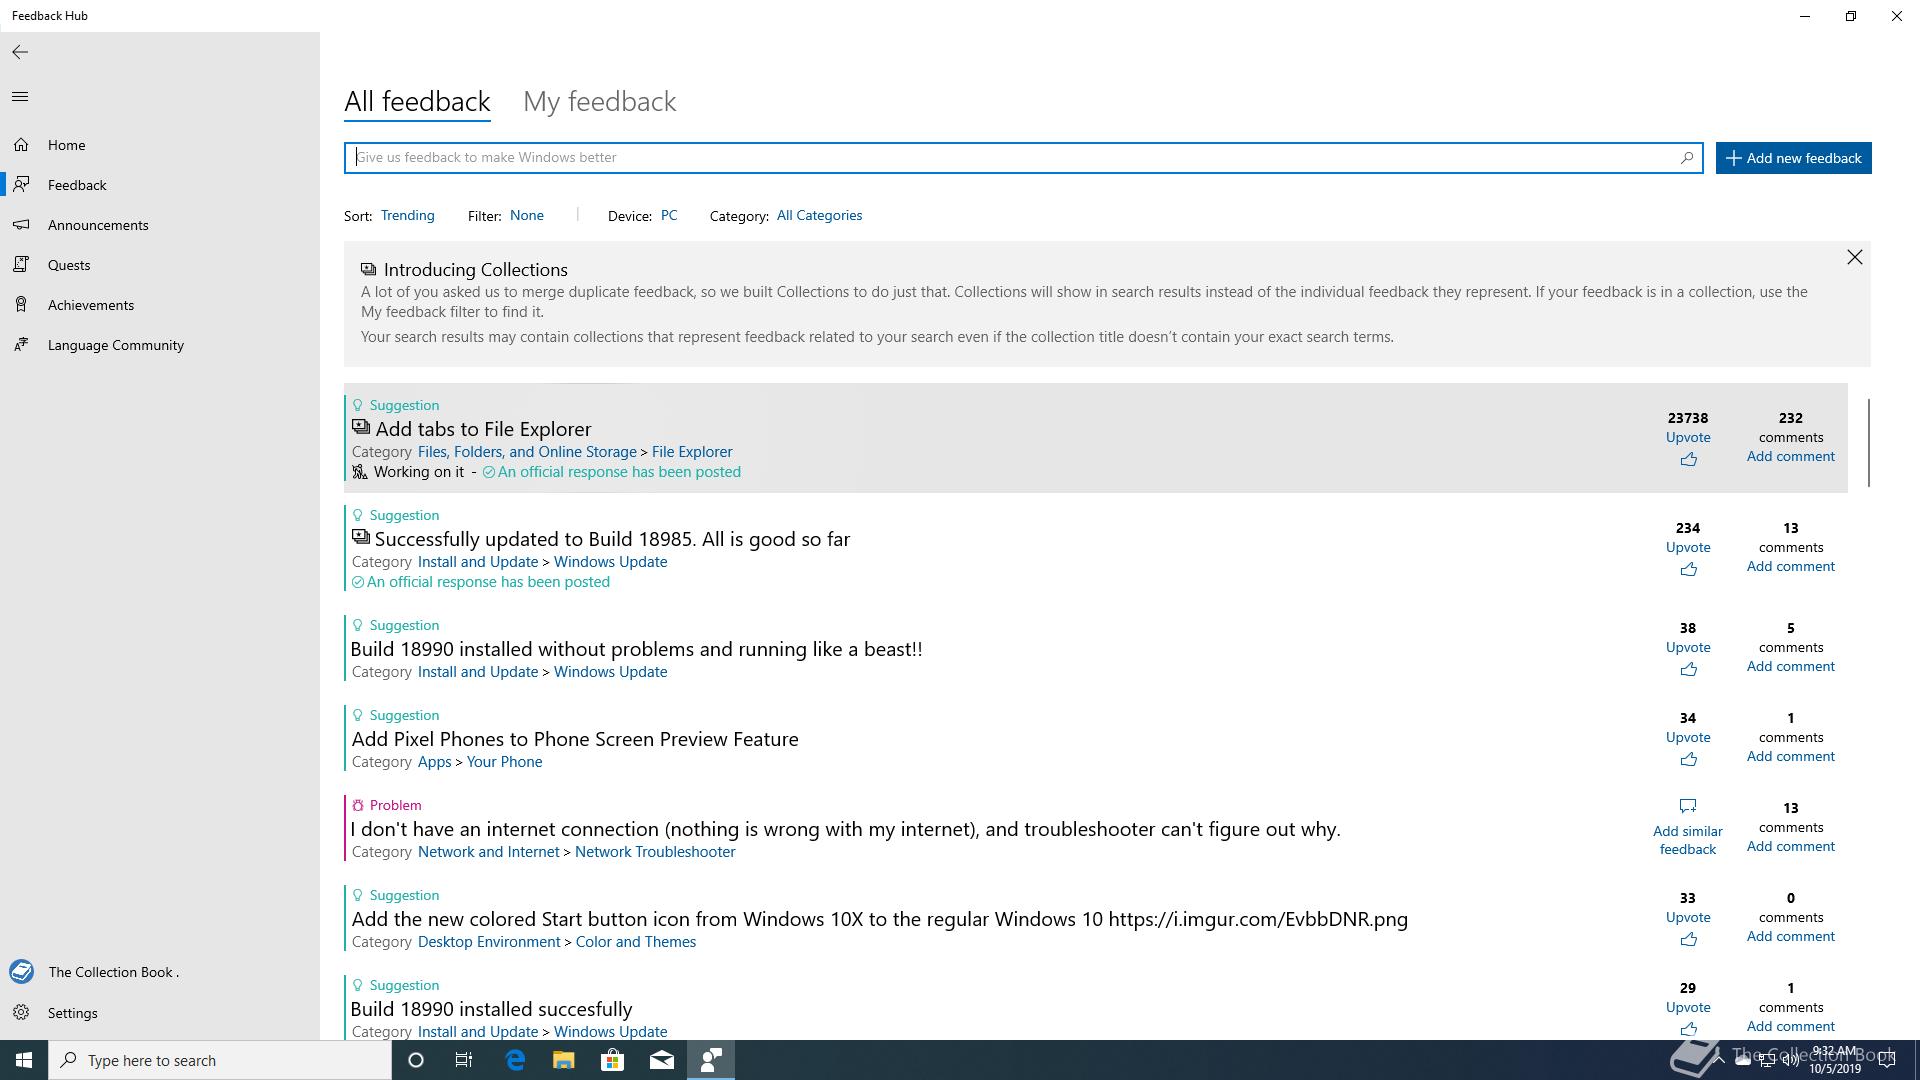Open Task View from the taskbar
The width and height of the screenshot is (1920, 1080).
464,1060
